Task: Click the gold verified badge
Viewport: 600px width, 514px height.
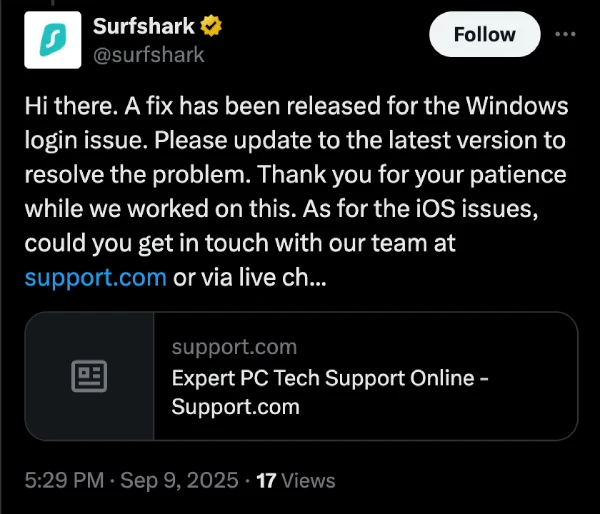Action: pos(211,25)
